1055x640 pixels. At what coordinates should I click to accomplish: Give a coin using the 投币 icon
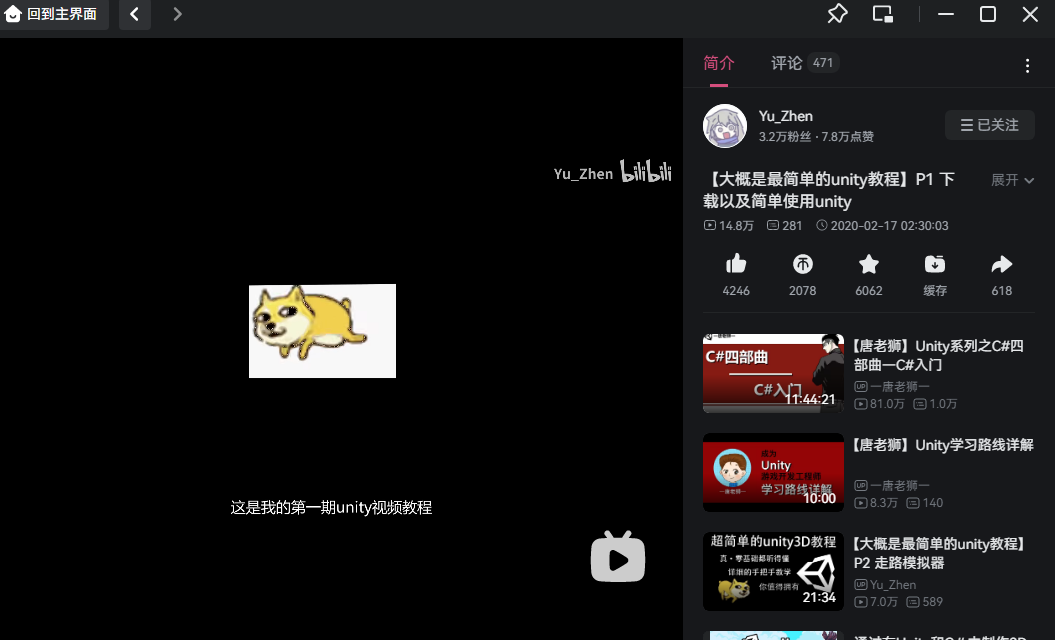pos(802,272)
